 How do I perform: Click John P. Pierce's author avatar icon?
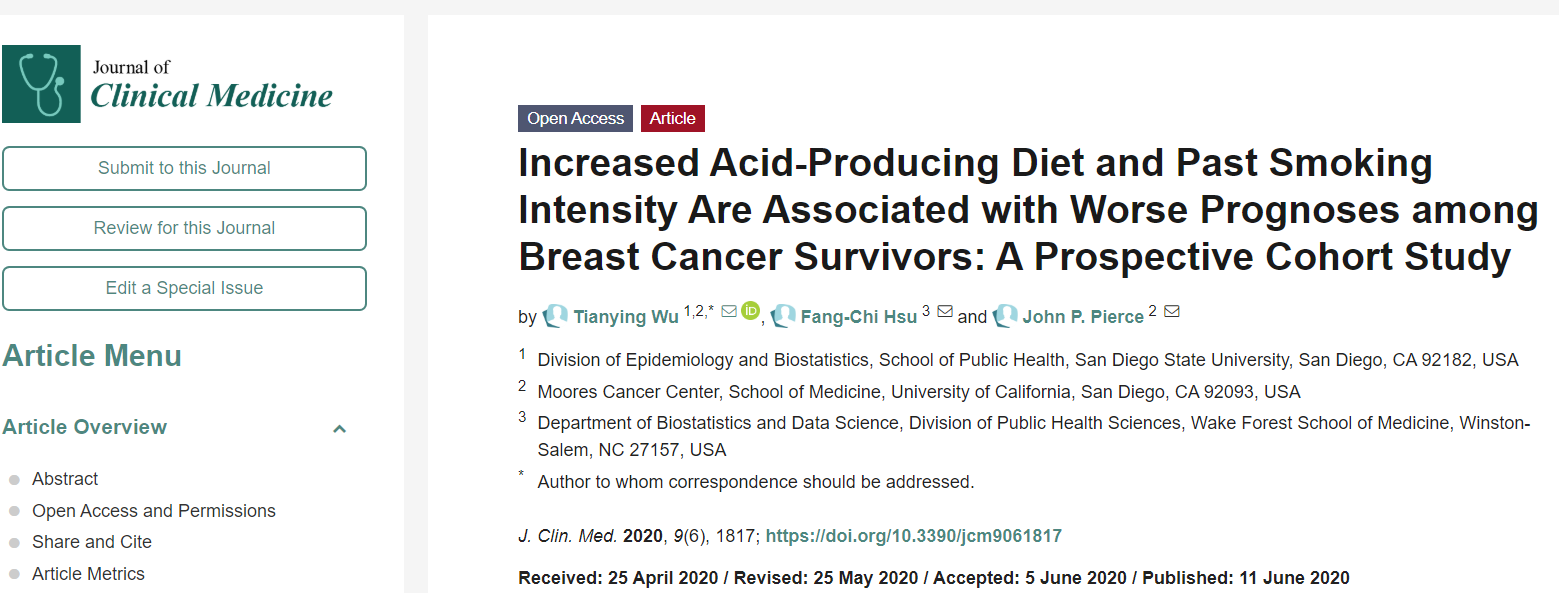1005,316
